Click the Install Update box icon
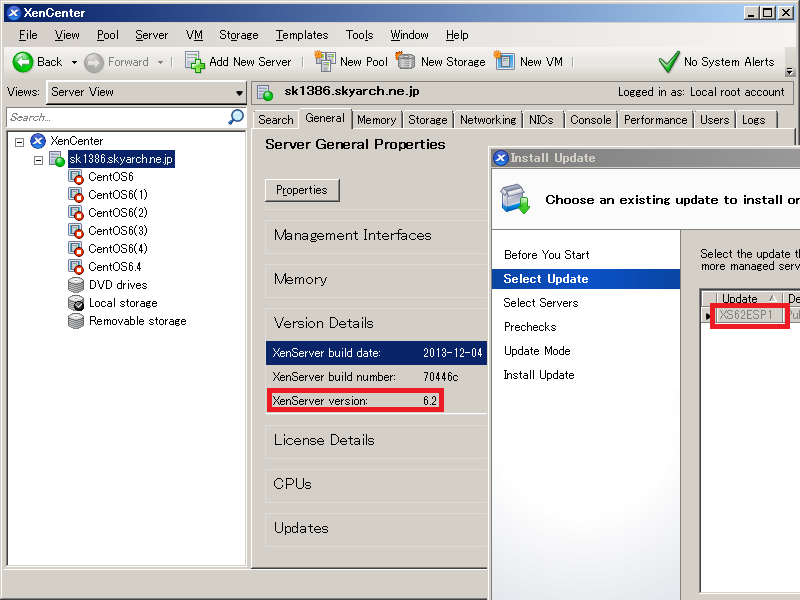This screenshot has height=600, width=800. pos(515,198)
